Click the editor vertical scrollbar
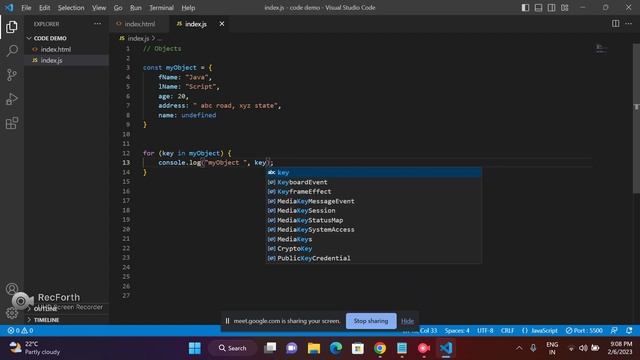This screenshot has height=360, width=640. [636, 118]
